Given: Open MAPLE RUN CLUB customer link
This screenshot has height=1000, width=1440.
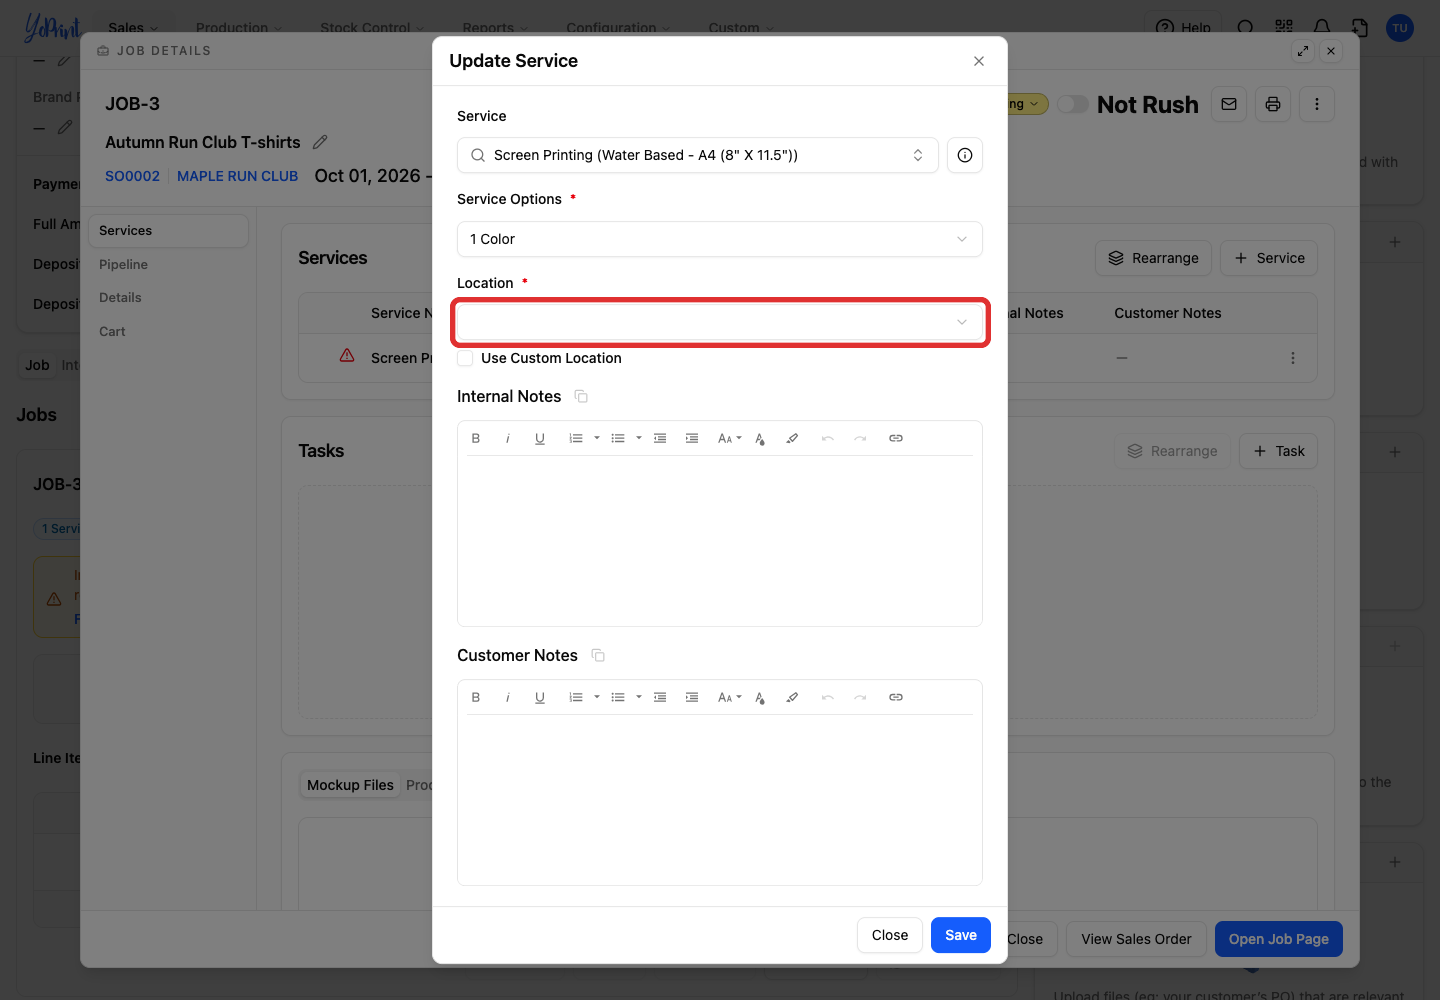Looking at the screenshot, I should point(237,176).
